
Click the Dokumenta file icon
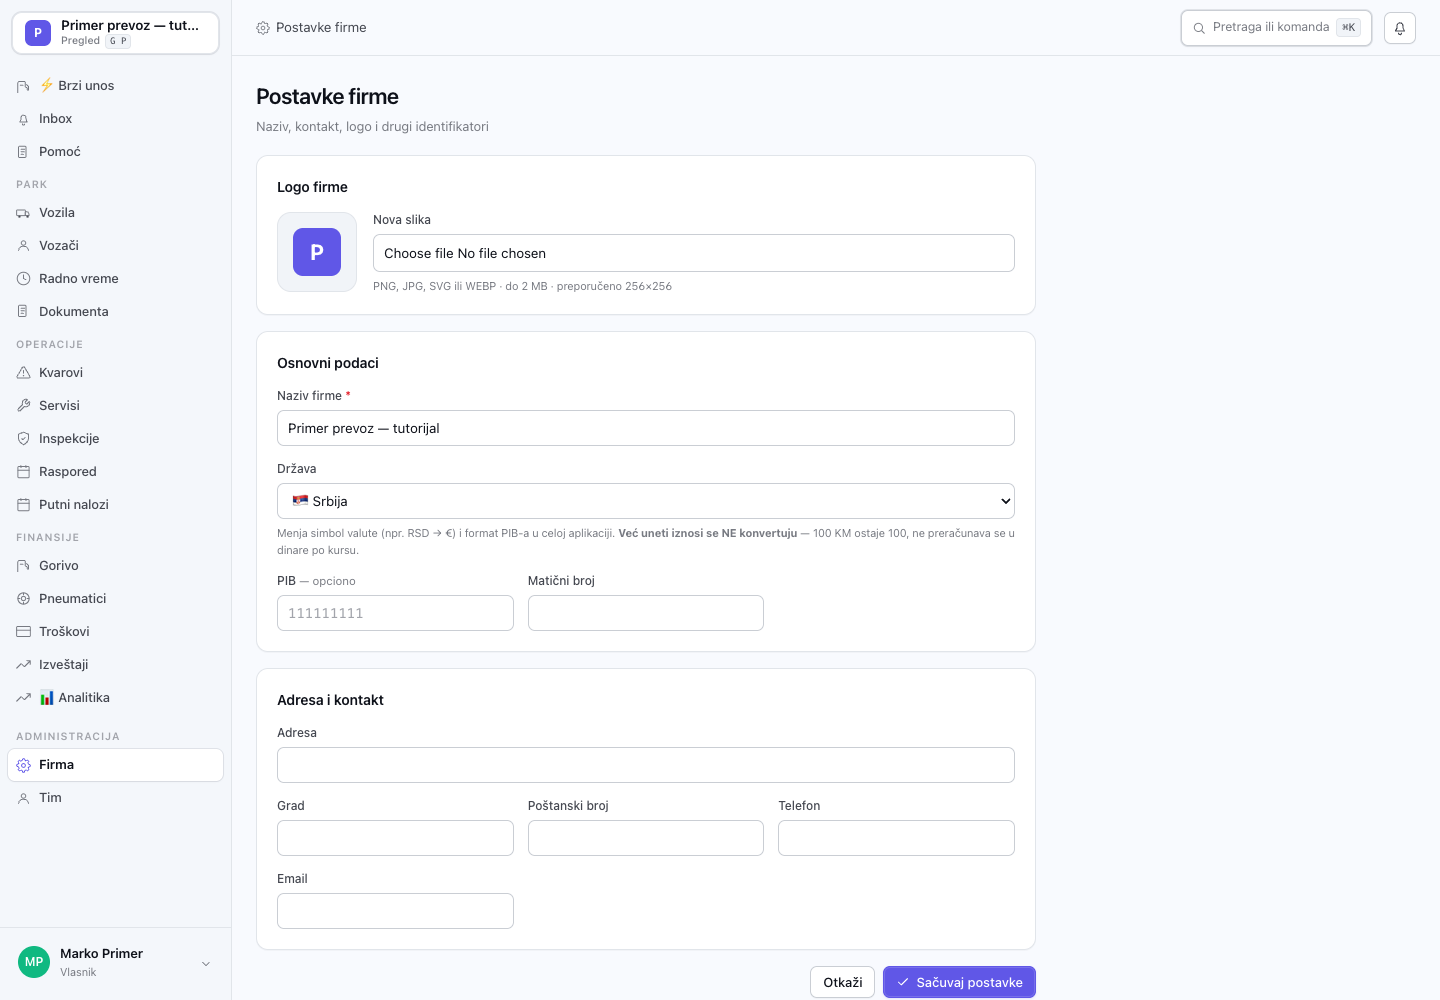[x=23, y=312]
